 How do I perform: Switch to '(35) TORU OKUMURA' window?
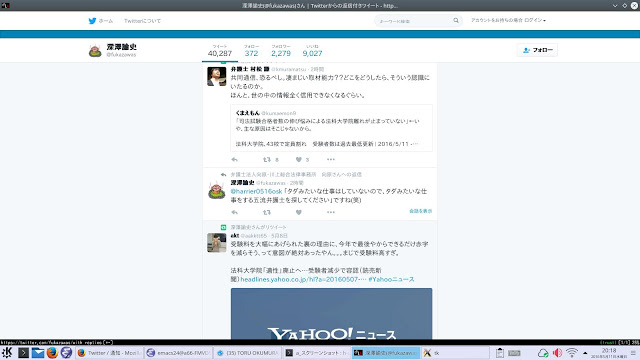248,353
